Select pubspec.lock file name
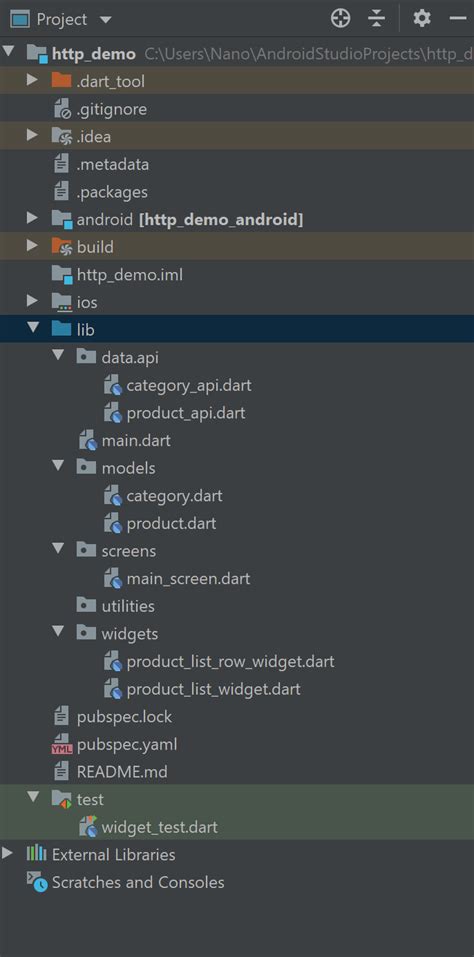 click(x=124, y=717)
